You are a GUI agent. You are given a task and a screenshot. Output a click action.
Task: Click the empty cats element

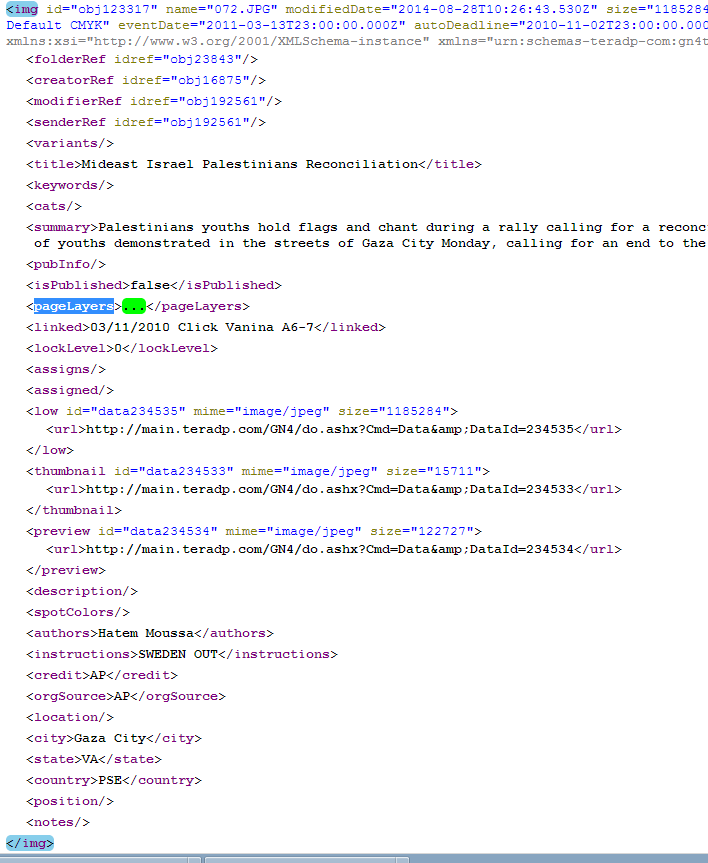point(54,206)
